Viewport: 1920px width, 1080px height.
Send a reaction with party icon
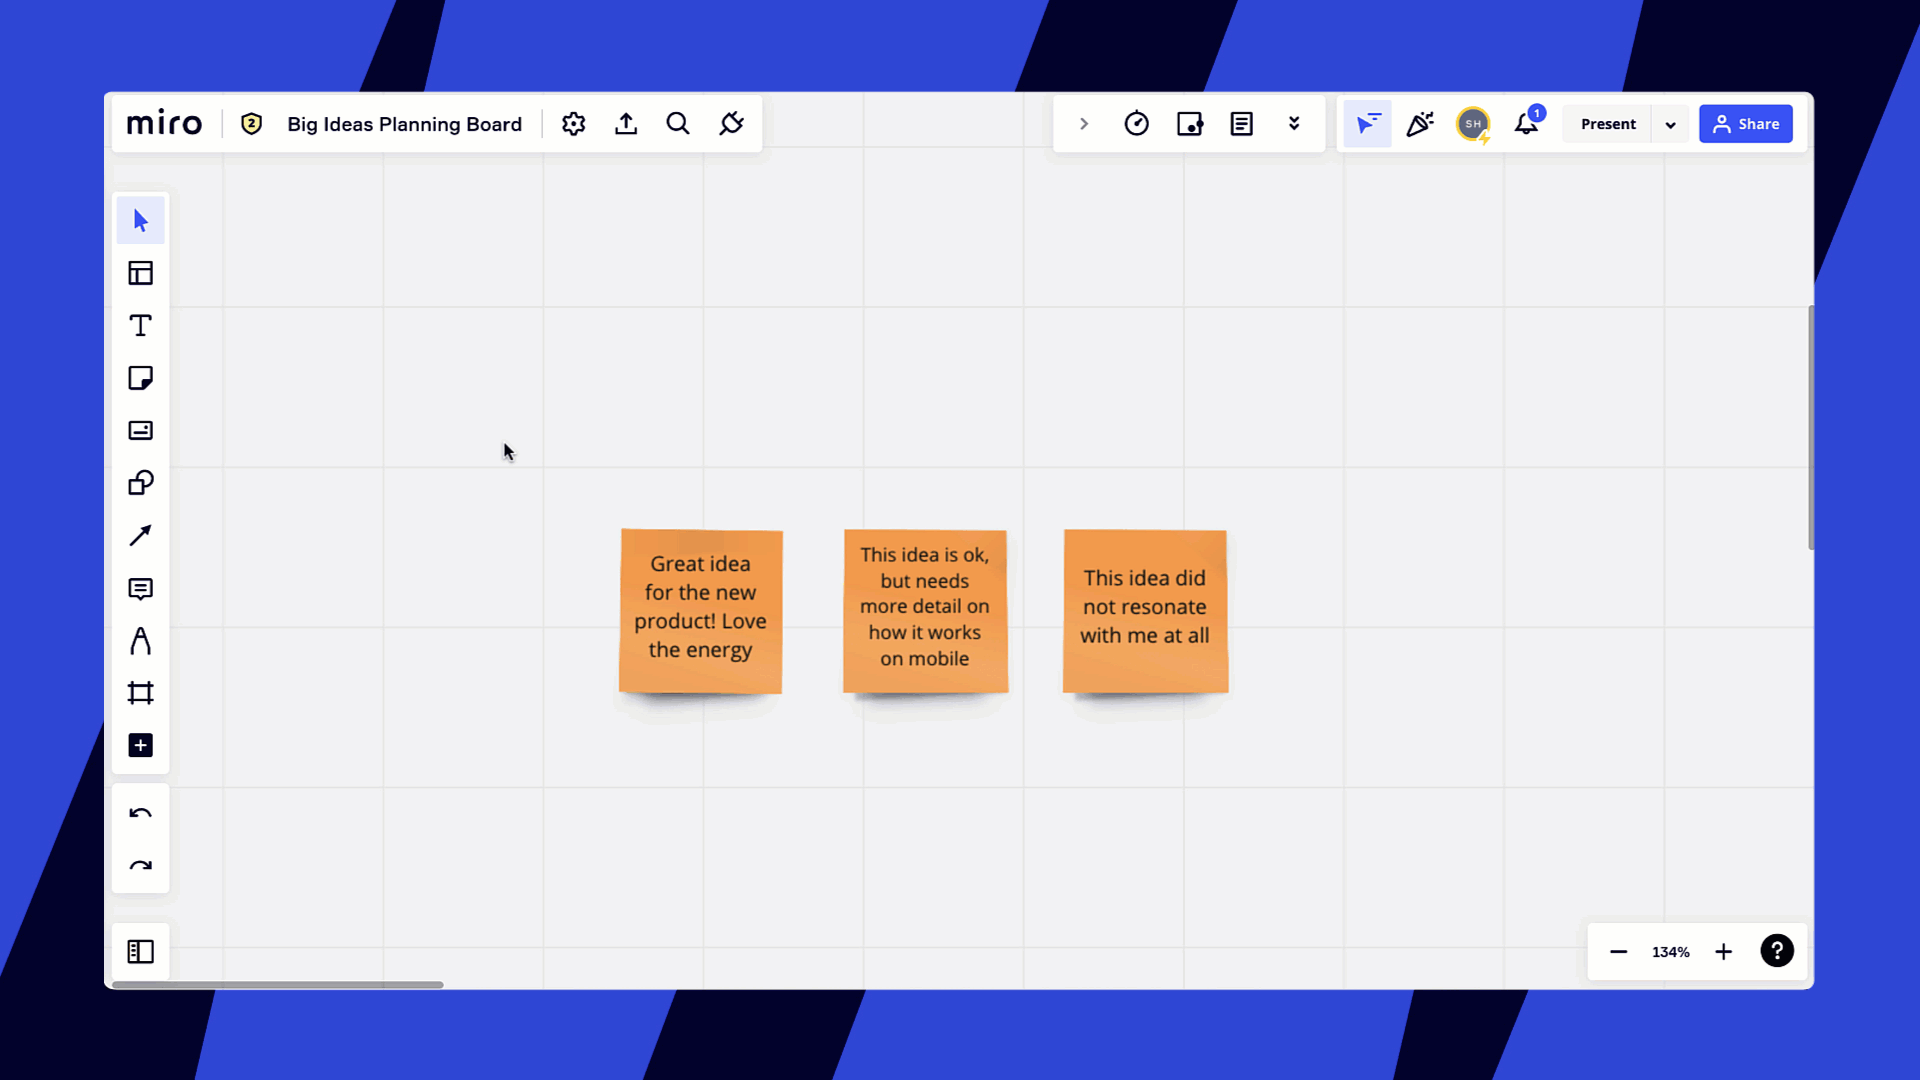click(x=1420, y=124)
